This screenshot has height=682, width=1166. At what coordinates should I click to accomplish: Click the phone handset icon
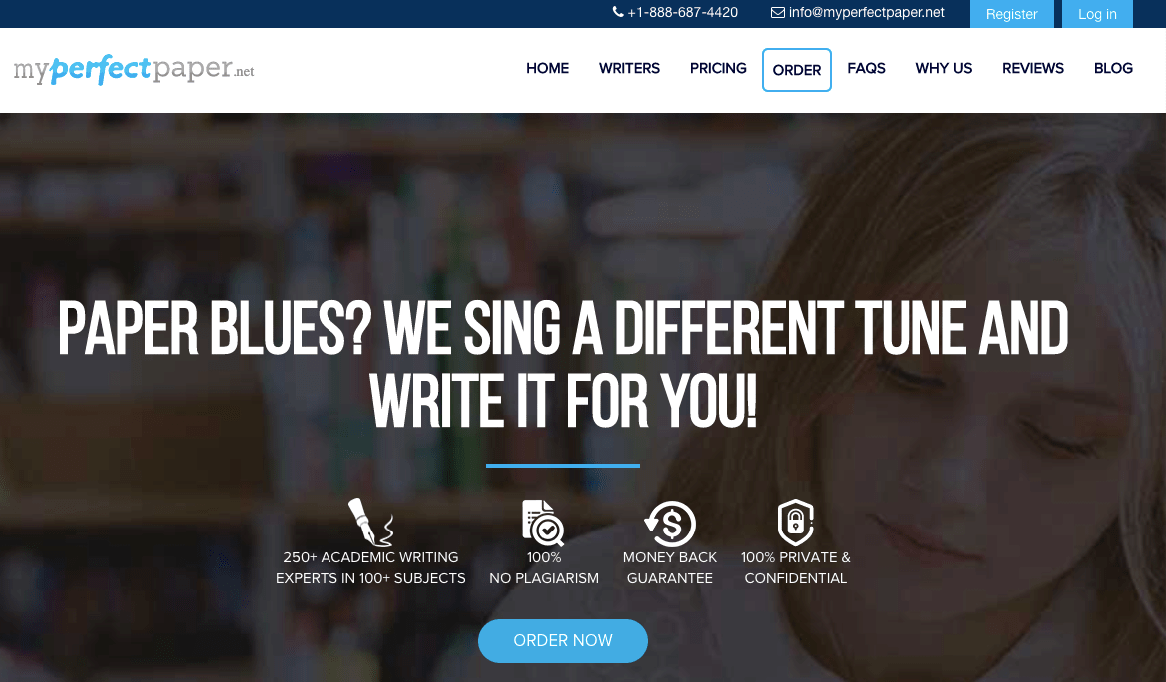coord(618,12)
